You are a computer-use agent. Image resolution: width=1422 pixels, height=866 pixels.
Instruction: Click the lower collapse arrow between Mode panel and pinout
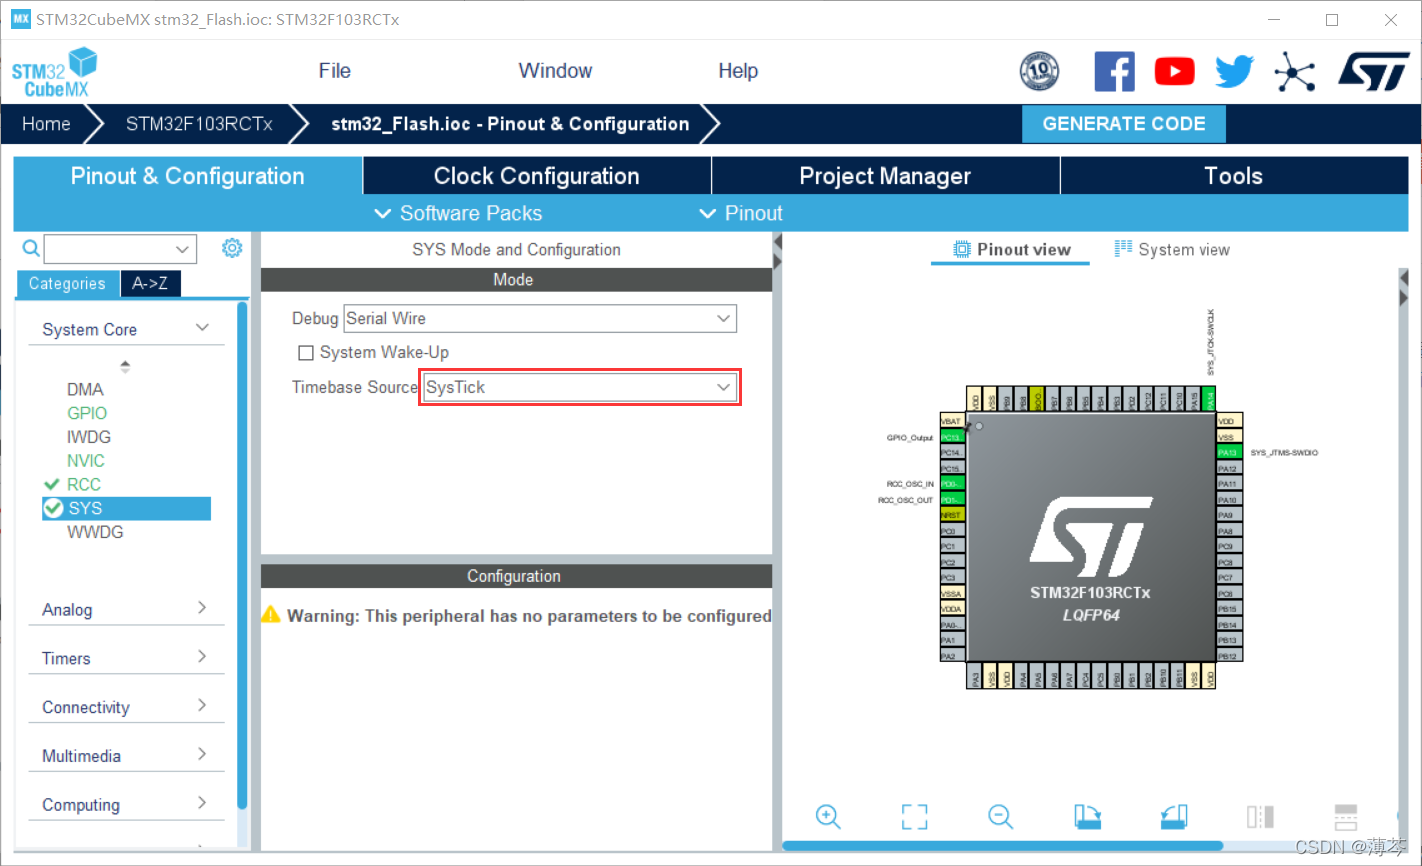point(777,261)
